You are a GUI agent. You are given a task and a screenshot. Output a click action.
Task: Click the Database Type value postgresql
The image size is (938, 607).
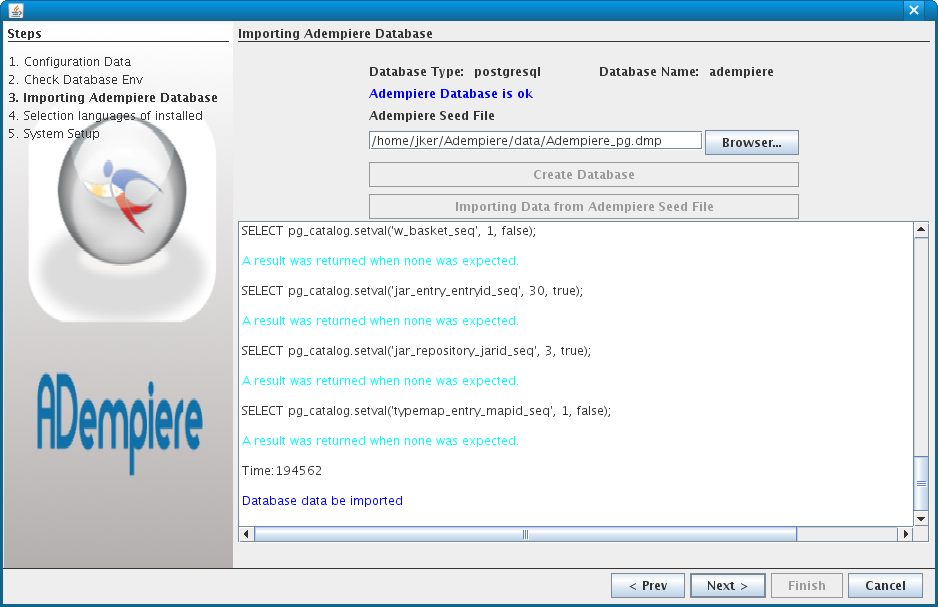point(507,72)
